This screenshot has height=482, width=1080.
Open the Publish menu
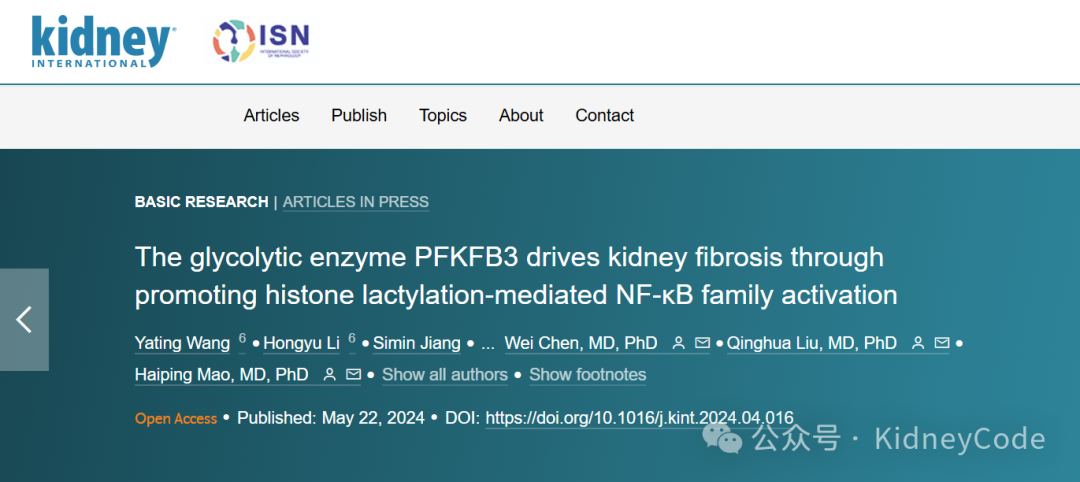point(359,116)
